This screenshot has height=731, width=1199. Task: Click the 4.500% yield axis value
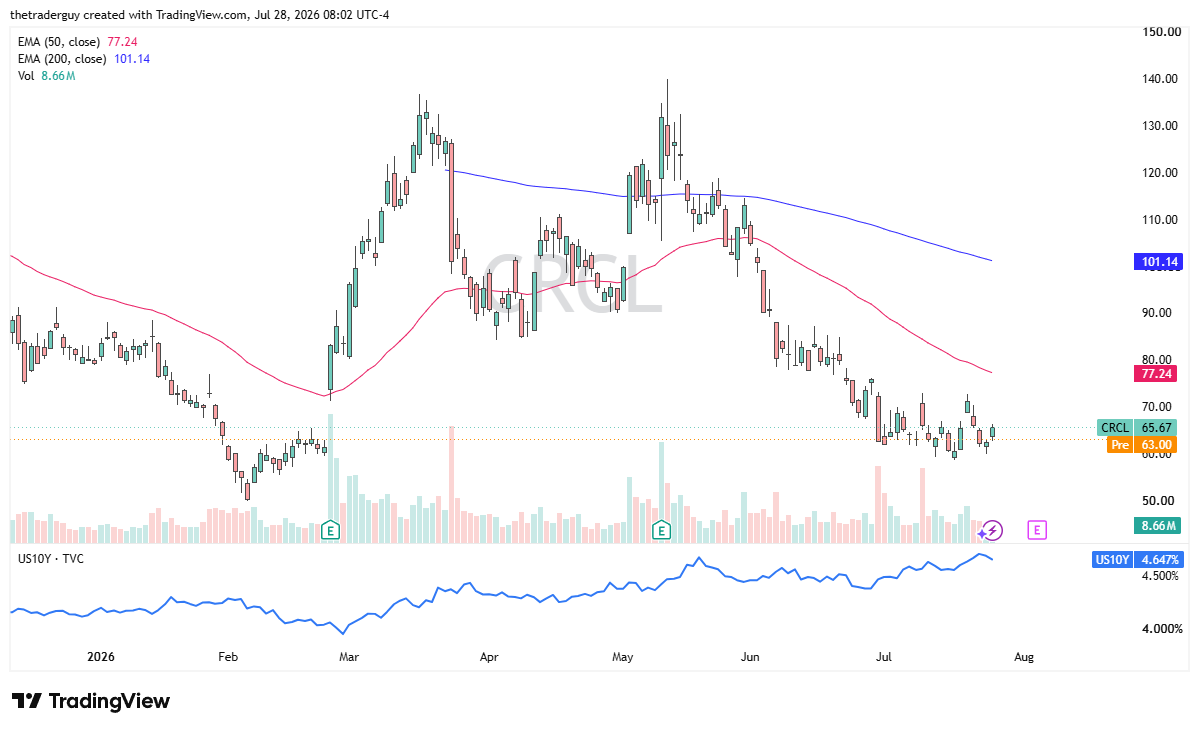coord(1160,576)
